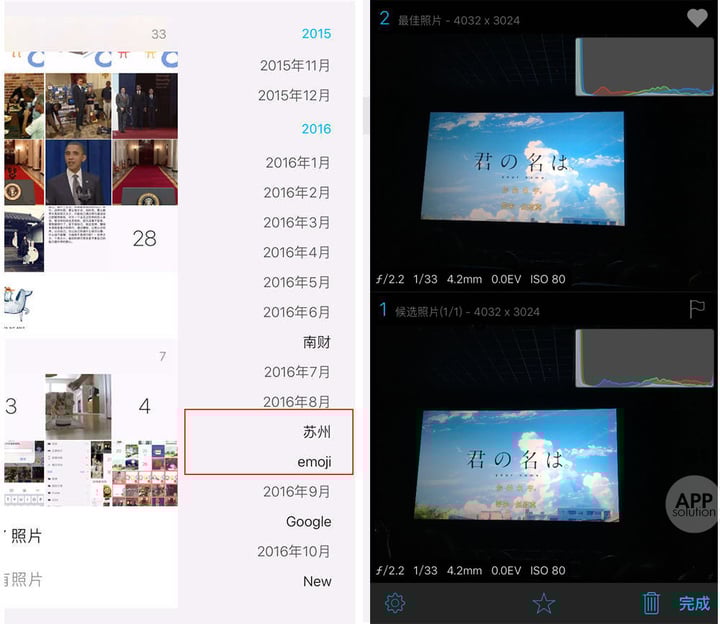Tap the trash can delete icon
Viewport: 720px width, 624px height.
click(x=651, y=603)
